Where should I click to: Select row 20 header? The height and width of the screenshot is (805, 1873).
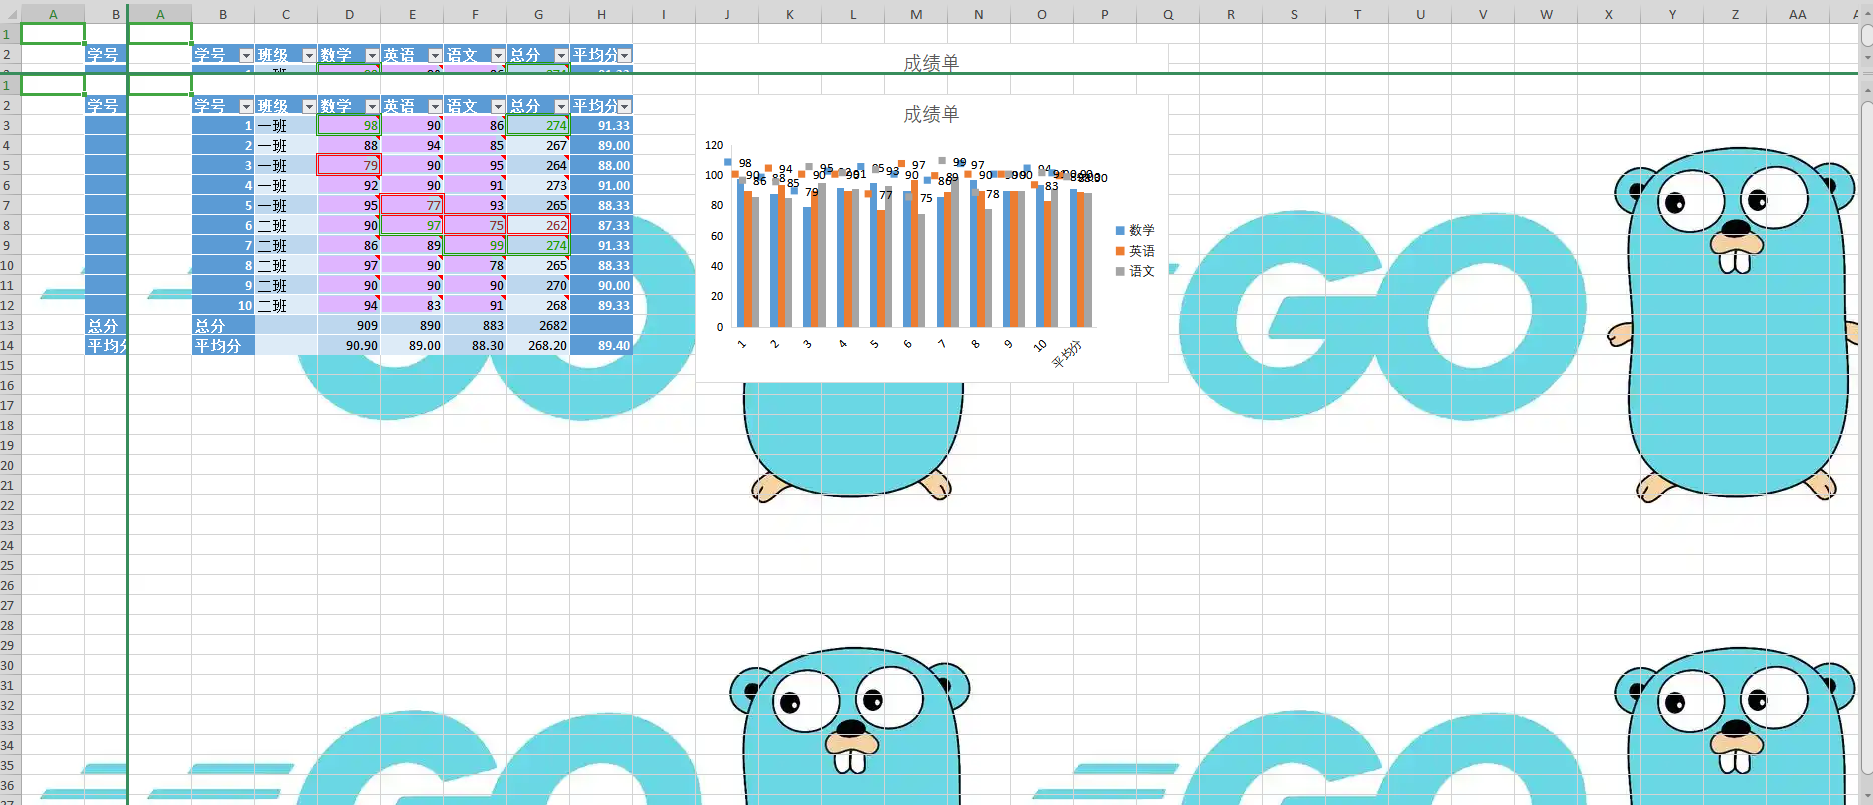[9, 465]
